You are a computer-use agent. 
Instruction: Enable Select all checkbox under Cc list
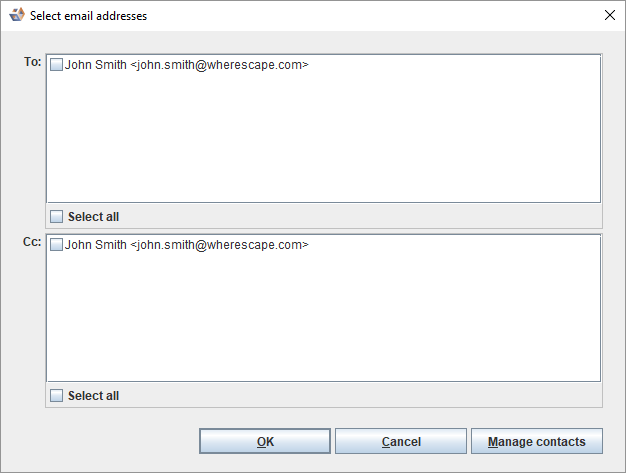click(x=57, y=396)
